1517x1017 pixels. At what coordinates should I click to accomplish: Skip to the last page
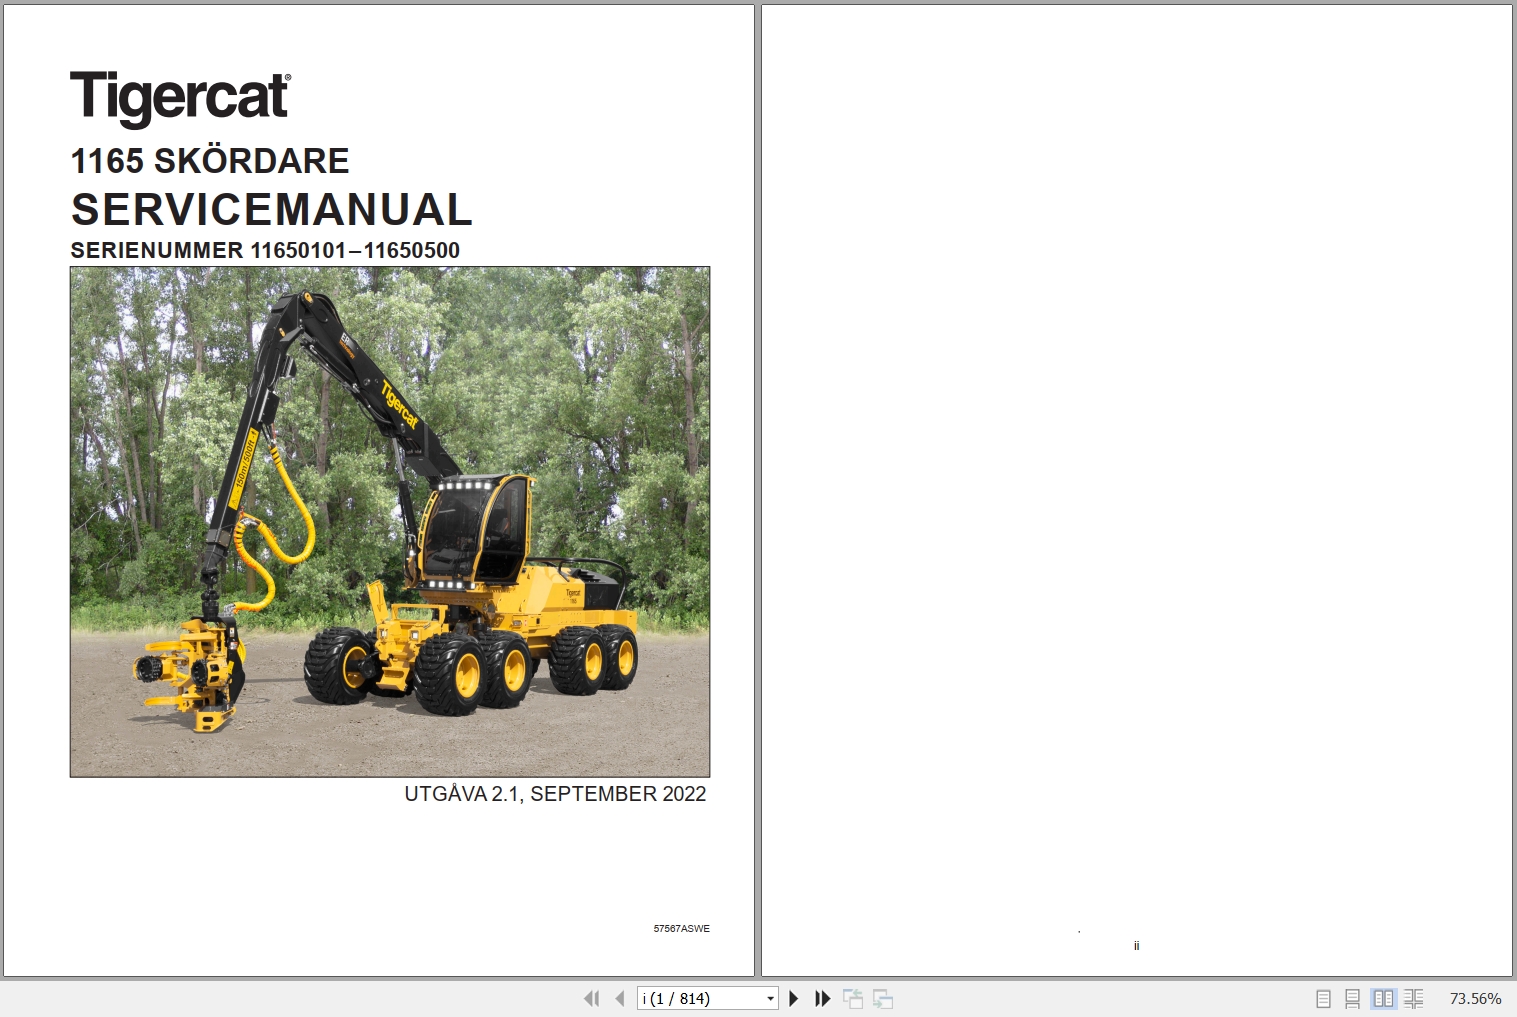(822, 998)
